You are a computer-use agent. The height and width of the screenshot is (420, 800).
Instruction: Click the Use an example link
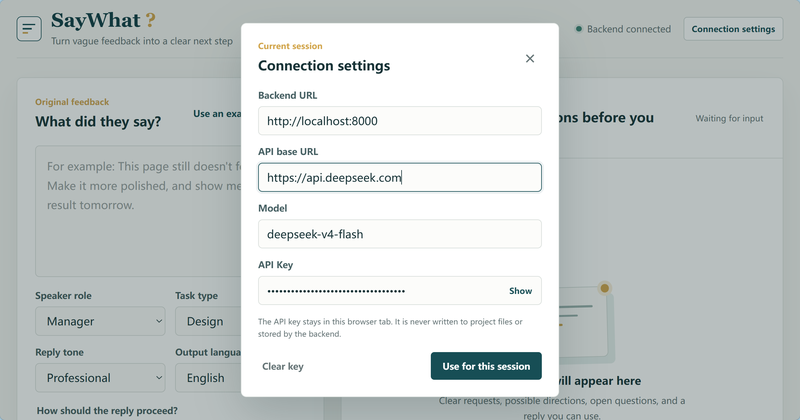click(217, 114)
